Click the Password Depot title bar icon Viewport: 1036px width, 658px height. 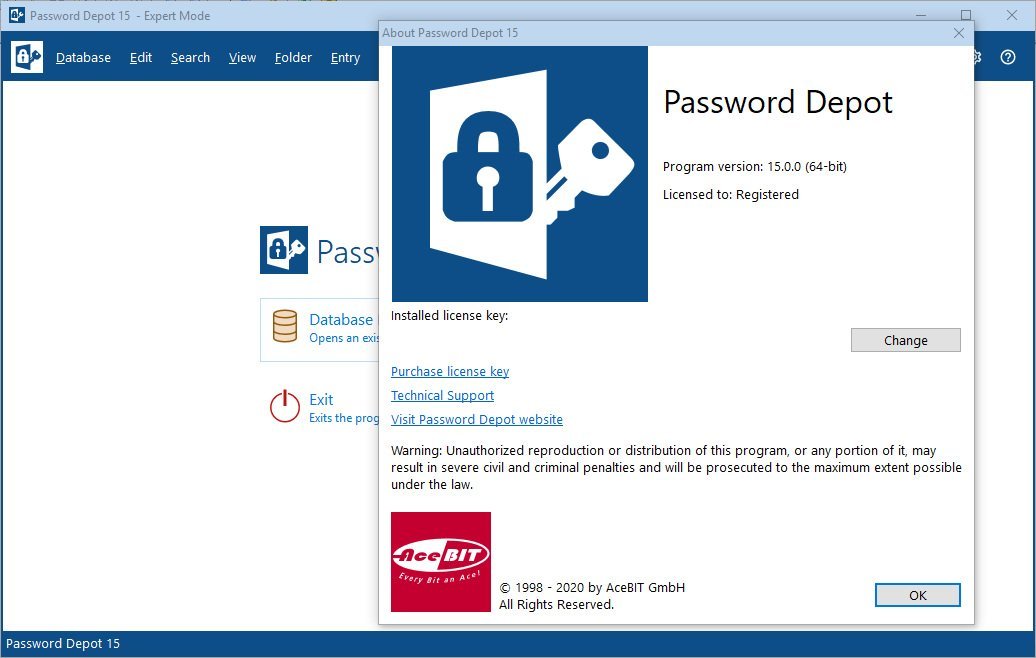pos(17,15)
